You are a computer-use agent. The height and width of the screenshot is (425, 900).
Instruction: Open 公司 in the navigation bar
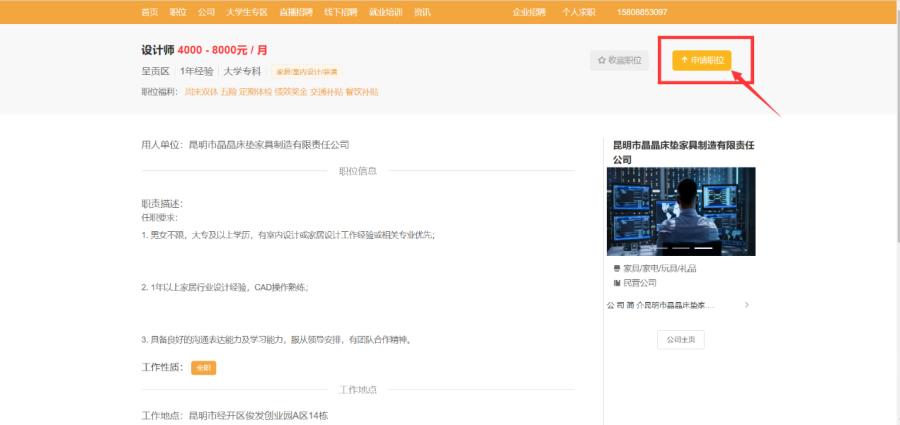tap(206, 12)
